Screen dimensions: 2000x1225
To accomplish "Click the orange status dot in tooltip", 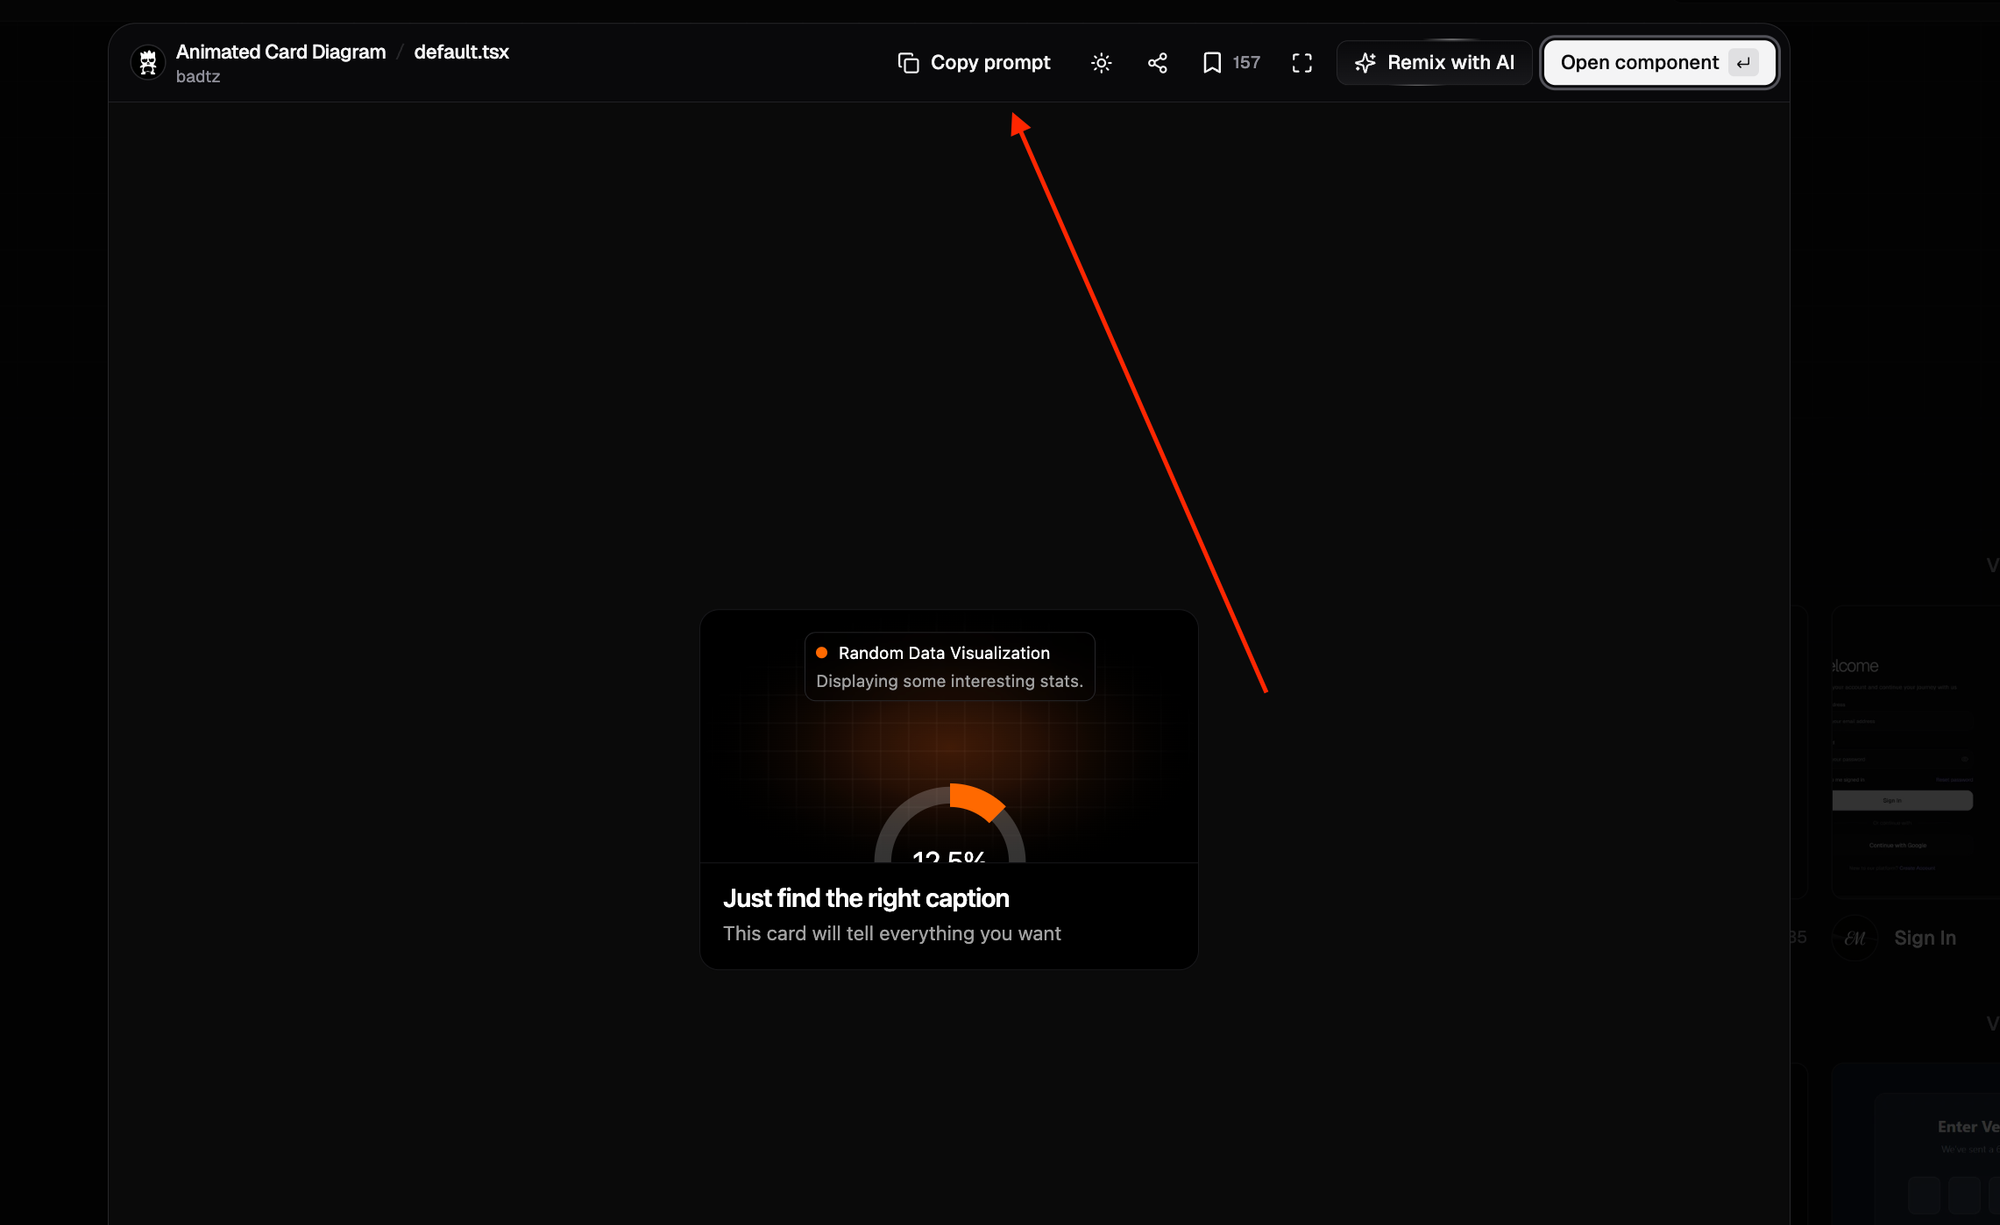I will (x=822, y=653).
